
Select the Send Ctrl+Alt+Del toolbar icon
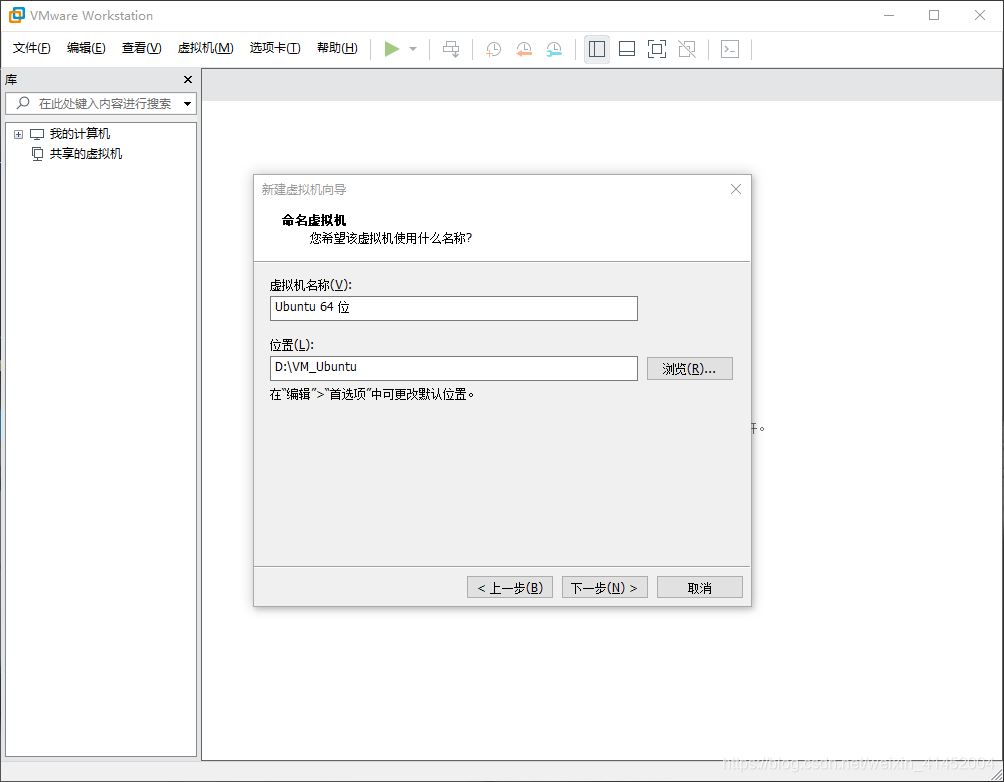729,48
